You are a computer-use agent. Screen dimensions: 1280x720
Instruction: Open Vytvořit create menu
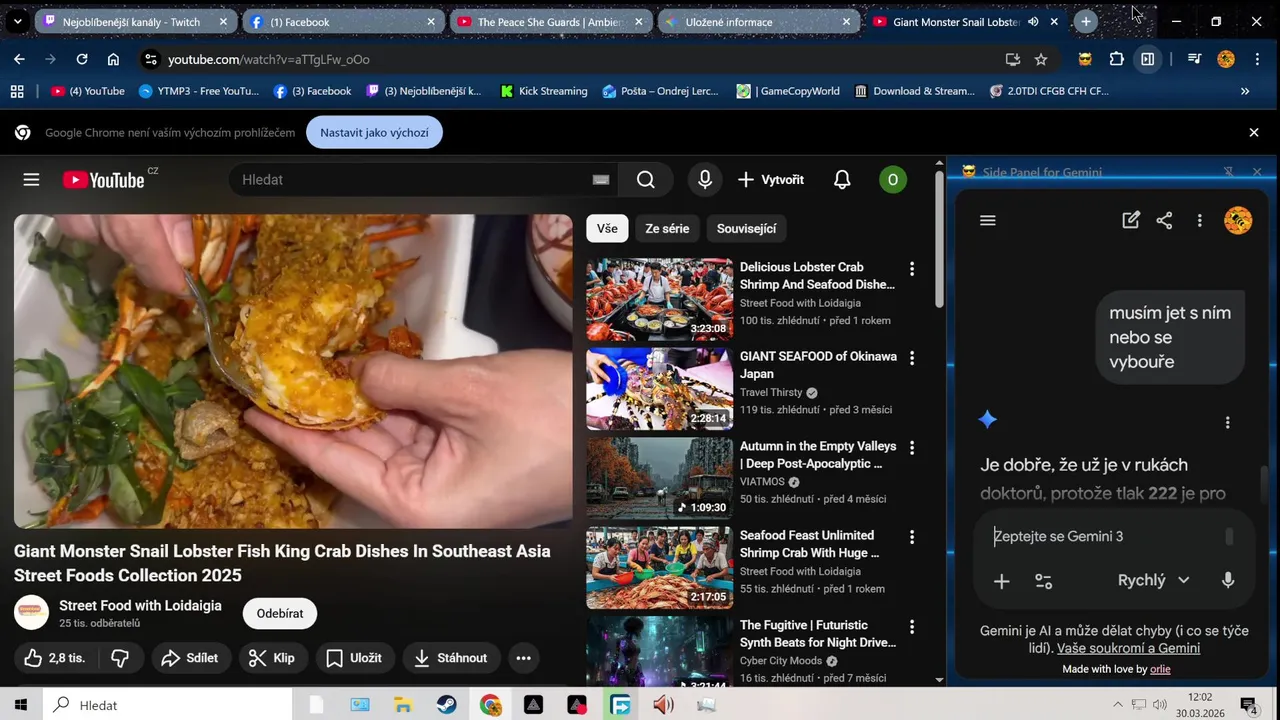pyautogui.click(x=770, y=180)
